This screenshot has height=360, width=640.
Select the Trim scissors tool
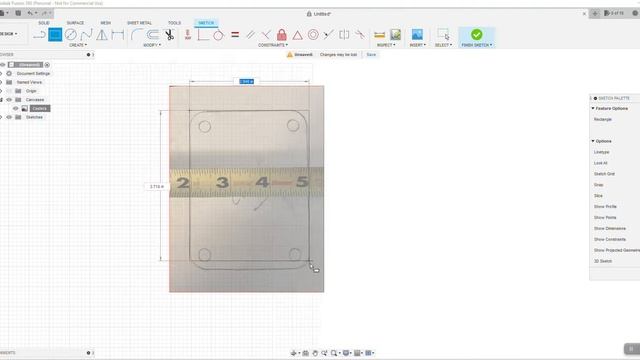point(169,35)
